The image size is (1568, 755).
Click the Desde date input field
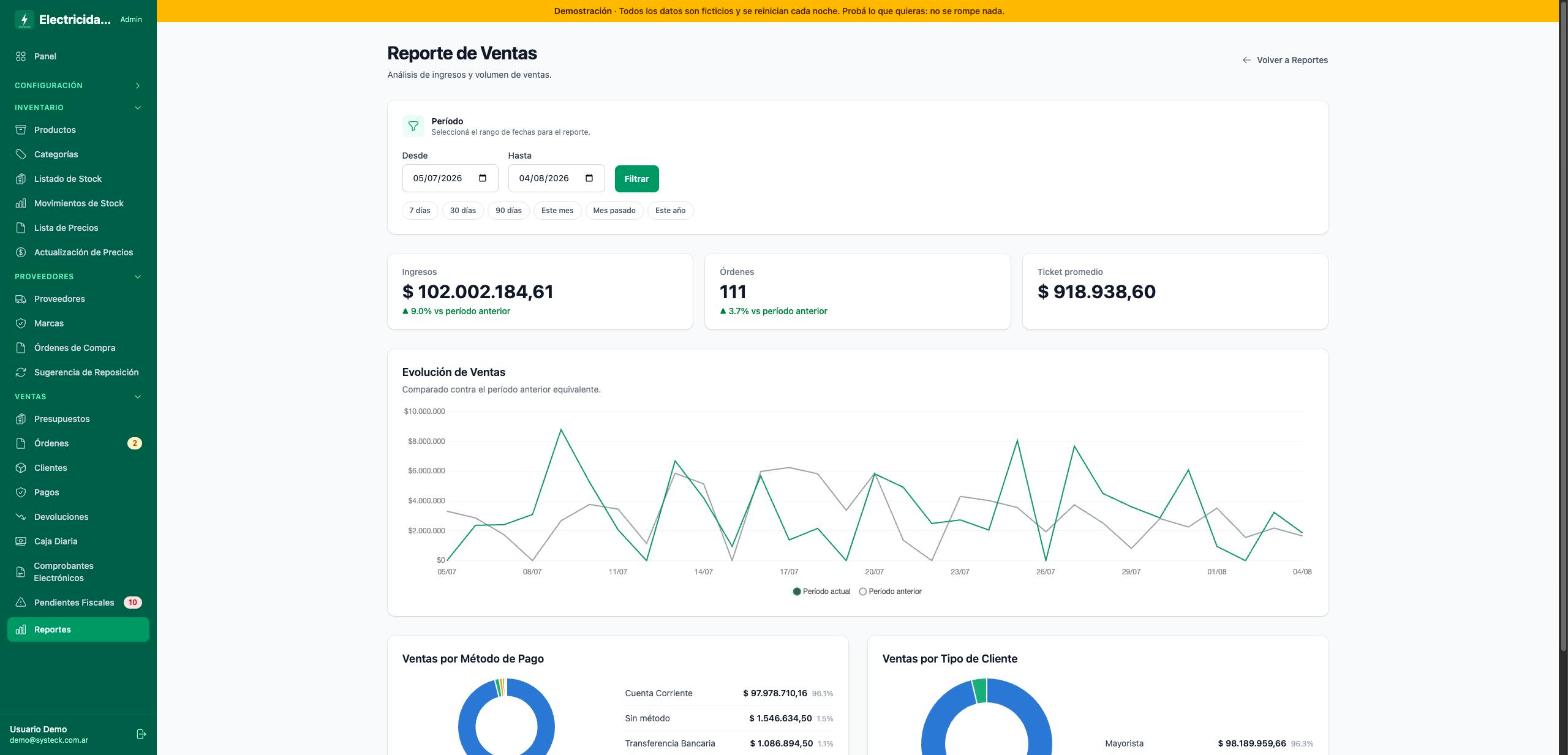450,178
